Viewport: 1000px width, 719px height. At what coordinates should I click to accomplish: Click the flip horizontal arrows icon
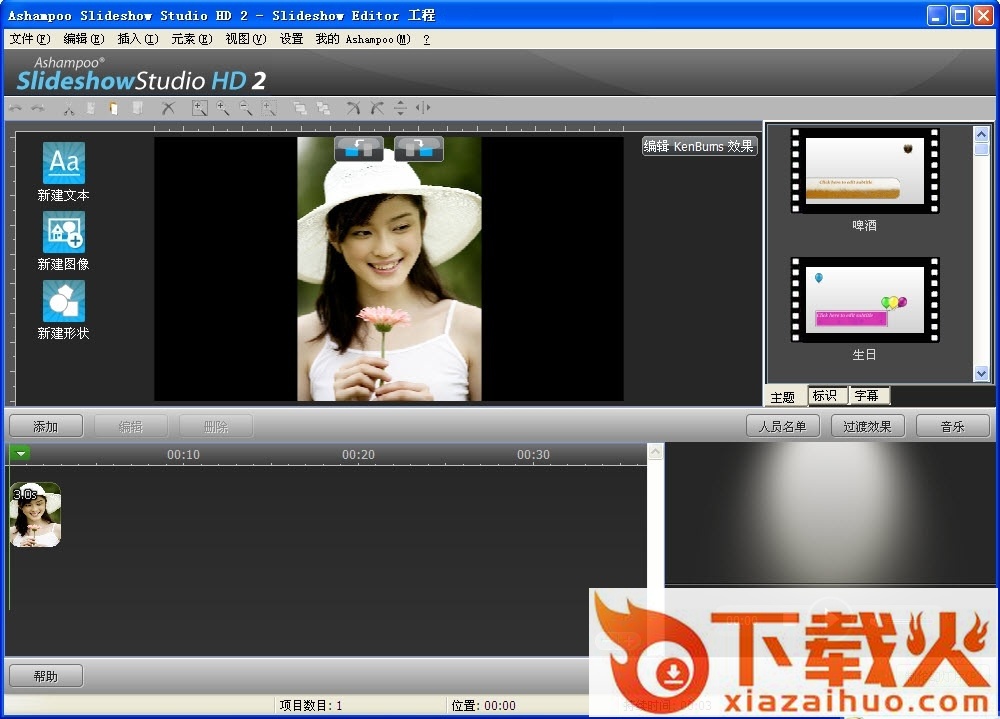click(423, 108)
